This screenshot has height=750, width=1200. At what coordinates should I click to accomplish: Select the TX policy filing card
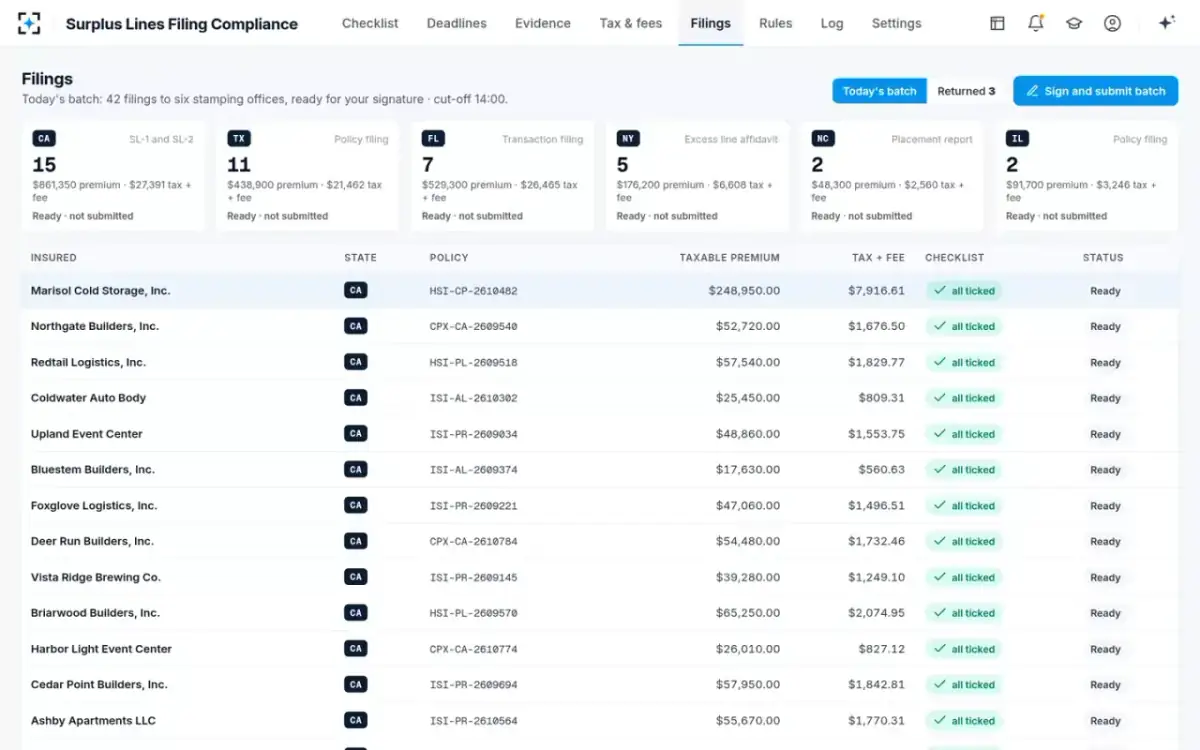pyautogui.click(x=308, y=176)
